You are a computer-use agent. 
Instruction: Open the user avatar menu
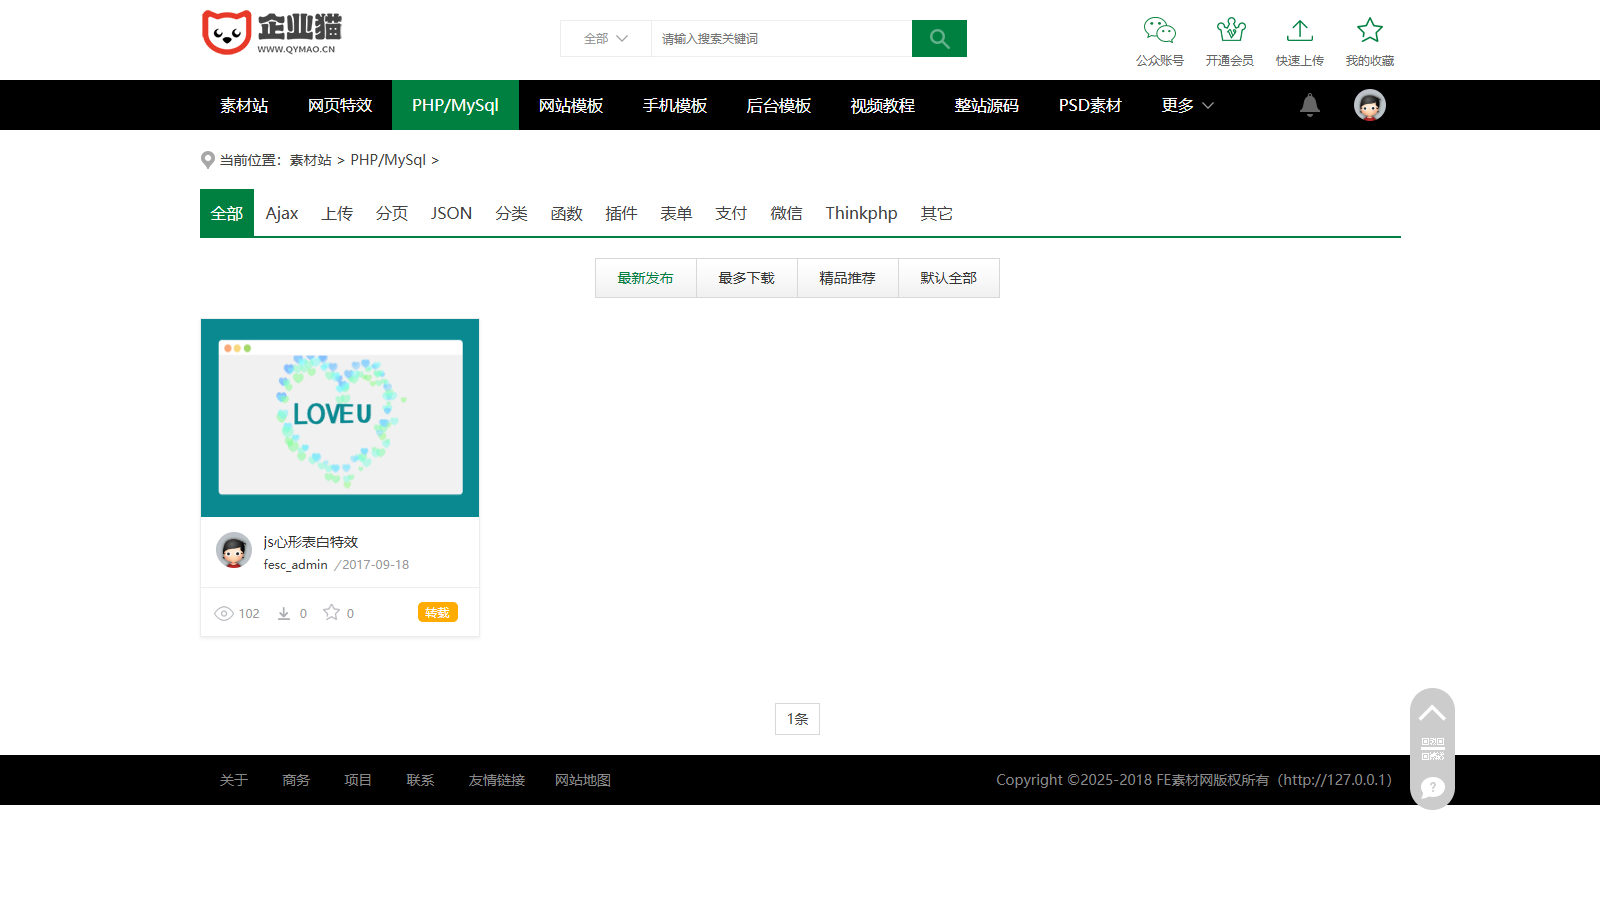click(1369, 104)
